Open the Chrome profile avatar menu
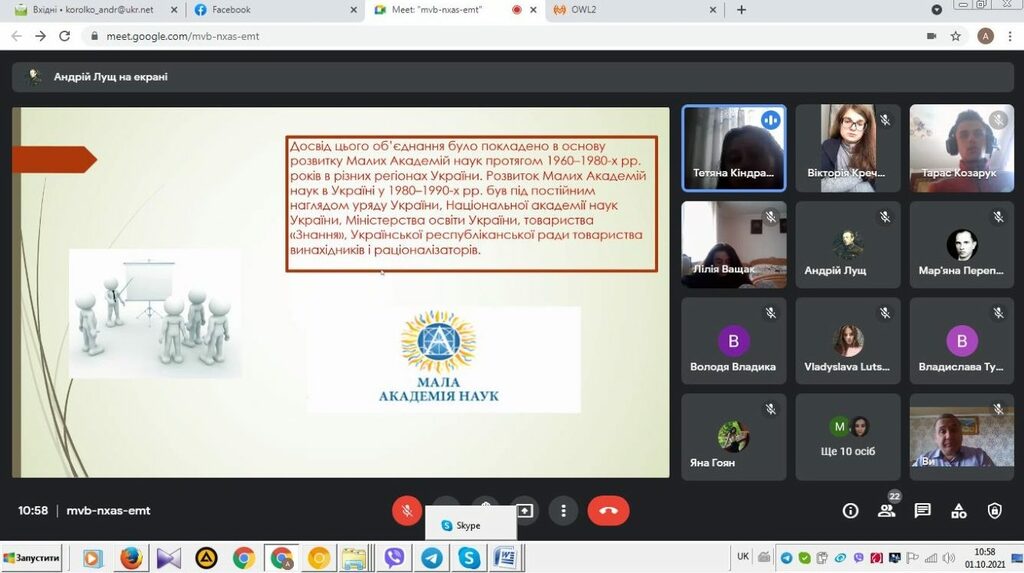This screenshot has height=573, width=1024. (985, 36)
